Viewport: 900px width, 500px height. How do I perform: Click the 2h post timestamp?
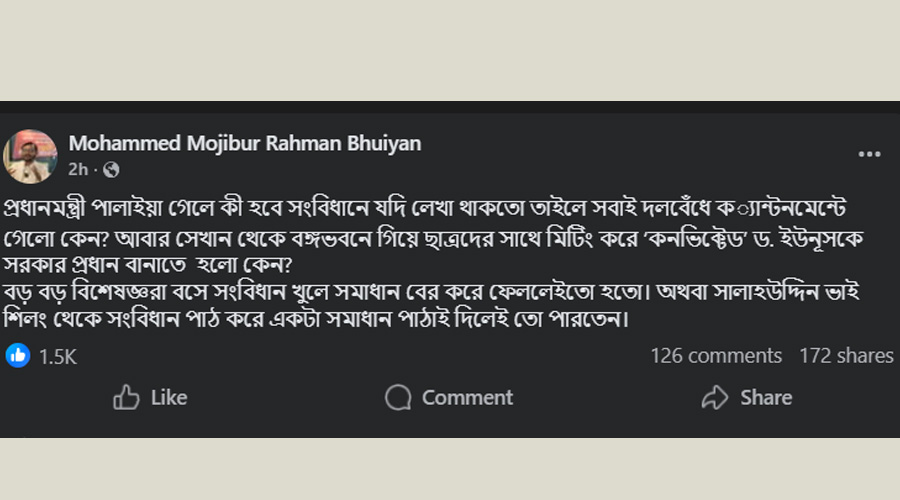point(78,170)
